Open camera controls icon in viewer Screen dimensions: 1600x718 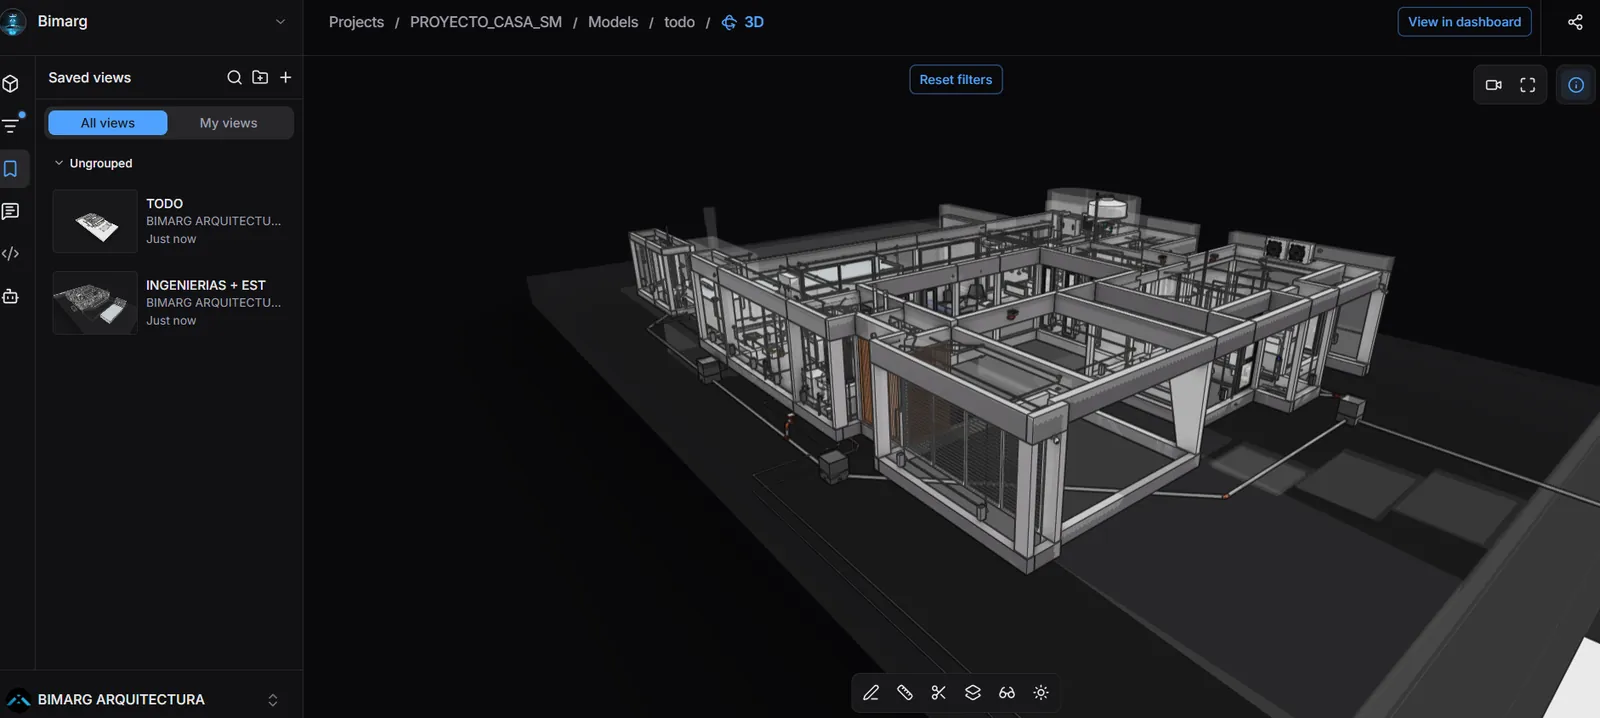pyautogui.click(x=1494, y=85)
